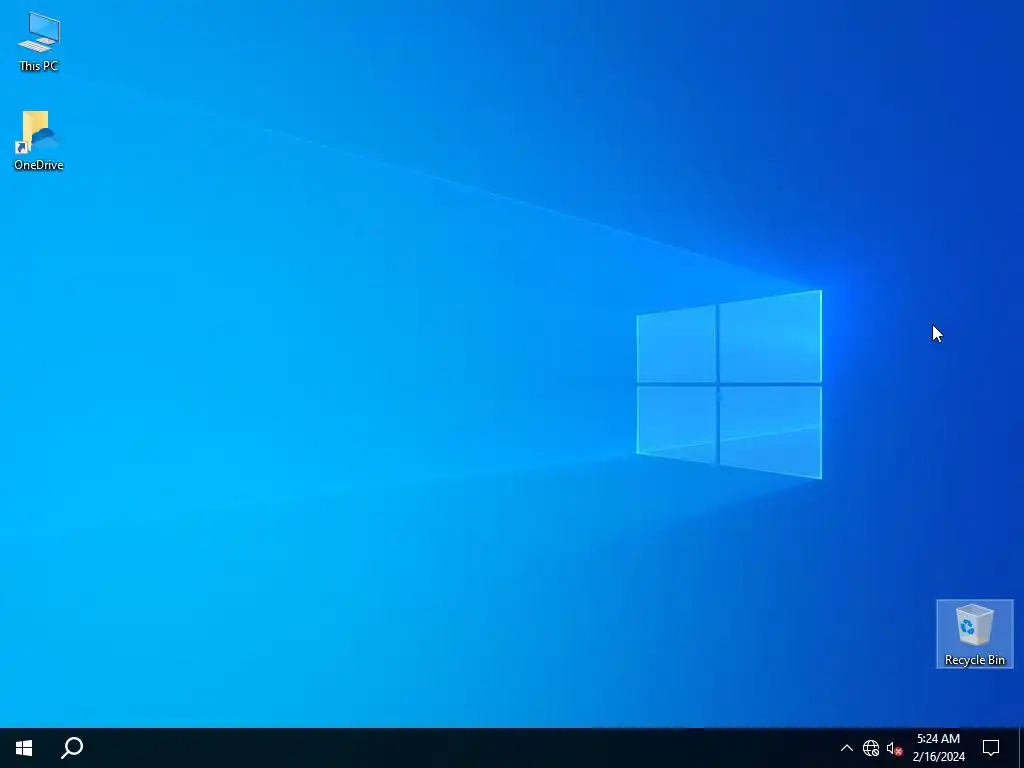Select the This PC desktop icon
Image resolution: width=1024 pixels, height=768 pixels.
(39, 41)
